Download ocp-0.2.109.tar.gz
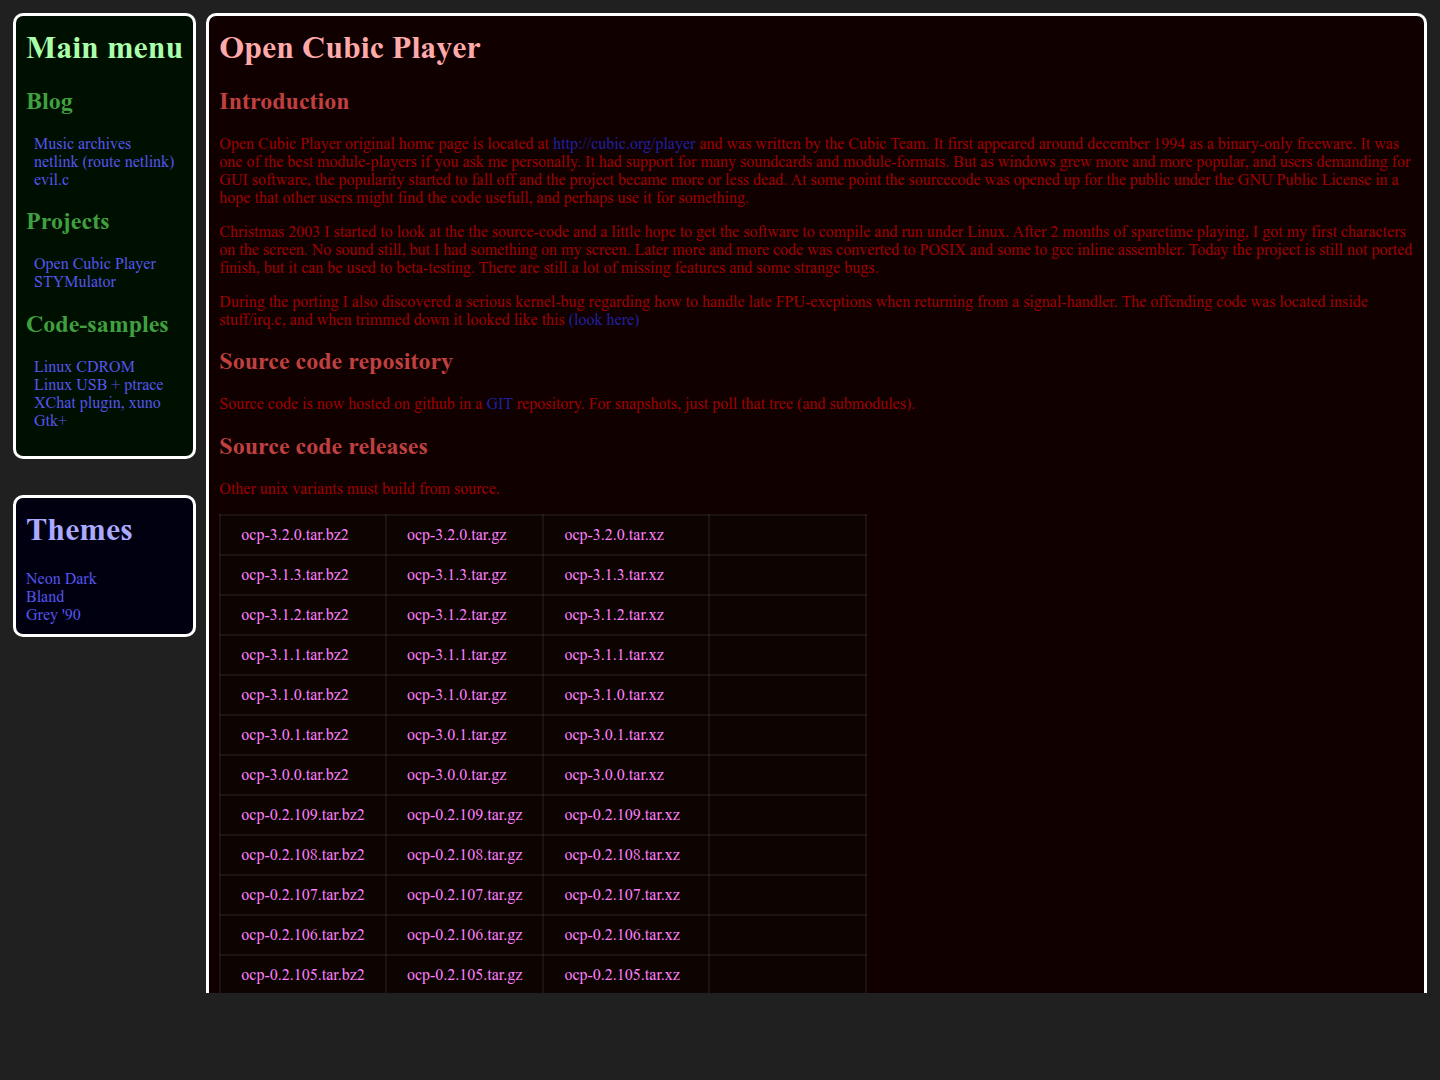 click(x=465, y=815)
